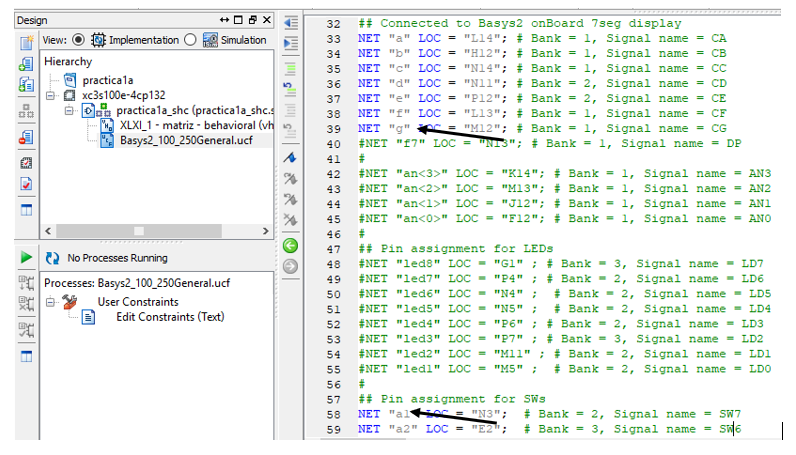Click '"led8"' on line 48
Screen dimensions: 796x455
click(x=418, y=264)
